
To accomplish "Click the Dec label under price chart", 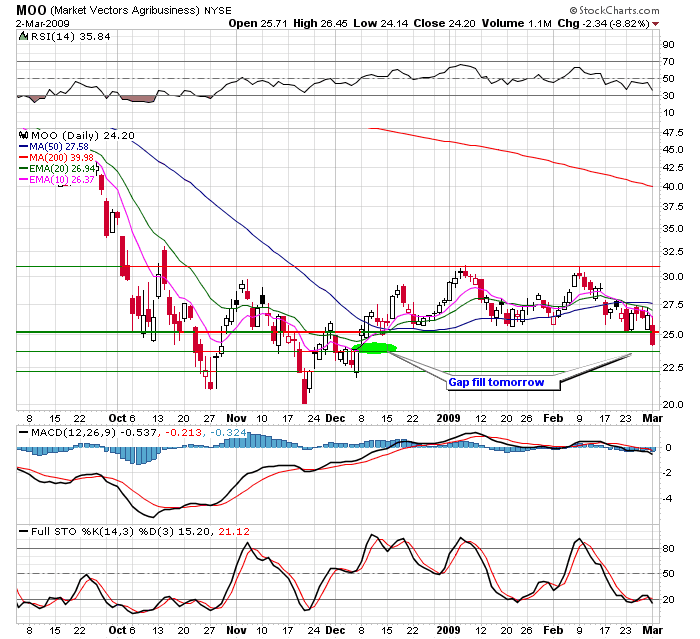I will point(335,418).
